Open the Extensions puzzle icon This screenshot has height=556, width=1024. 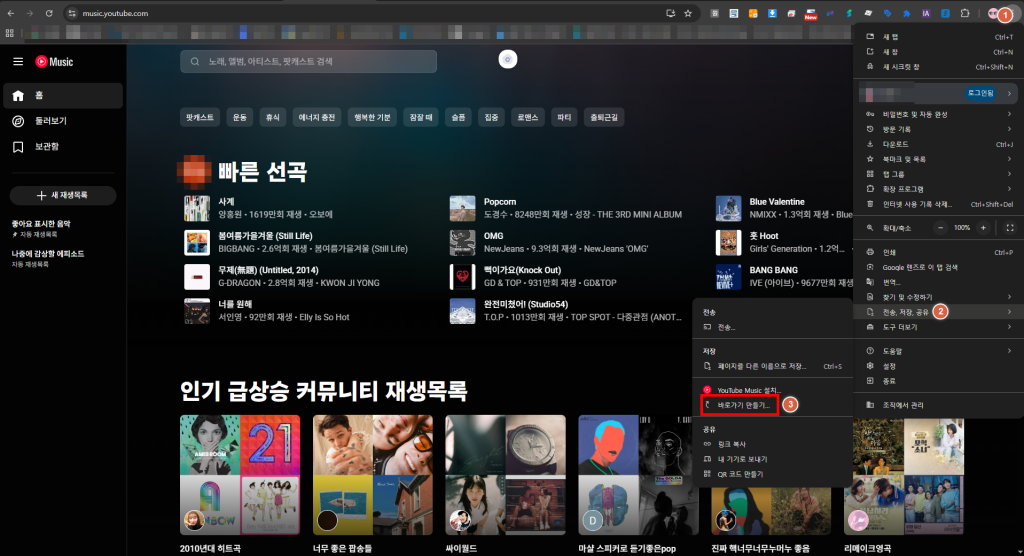click(x=965, y=13)
